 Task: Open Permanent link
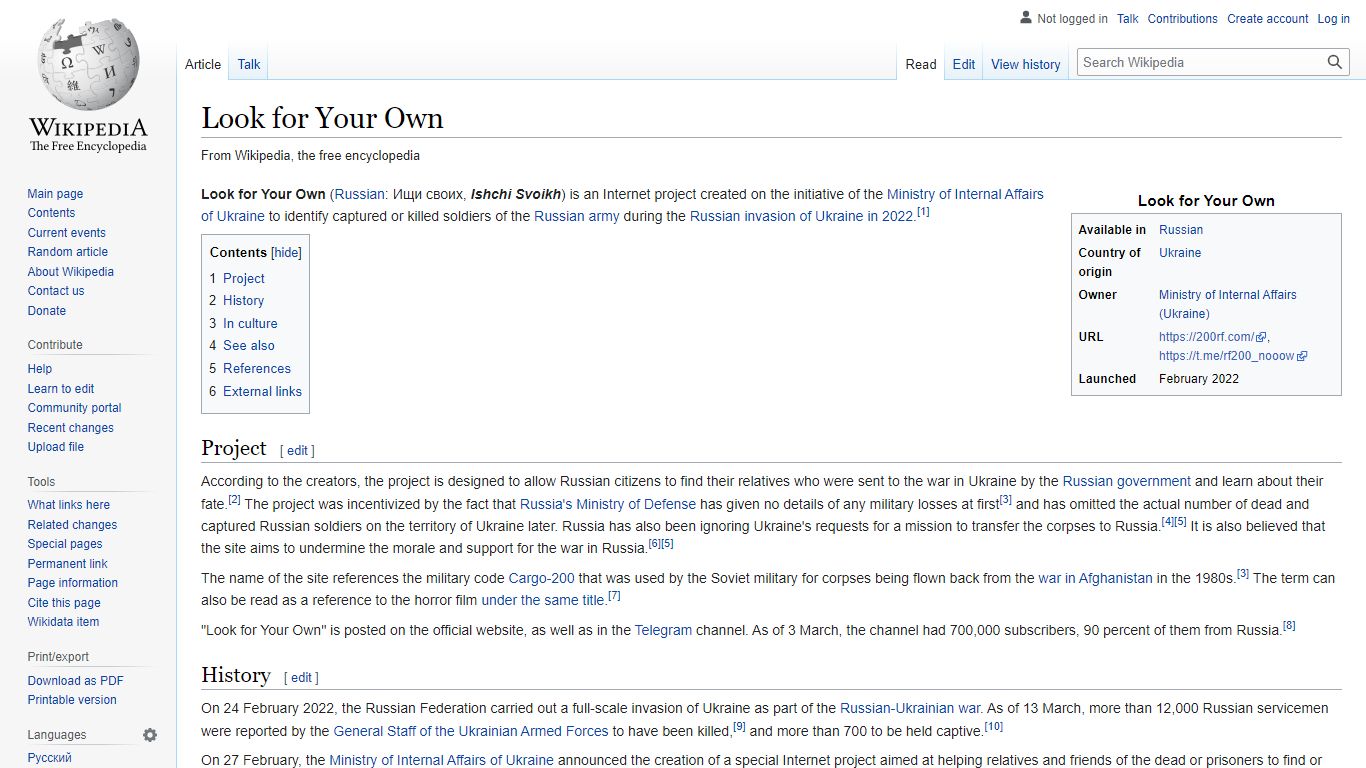(68, 564)
